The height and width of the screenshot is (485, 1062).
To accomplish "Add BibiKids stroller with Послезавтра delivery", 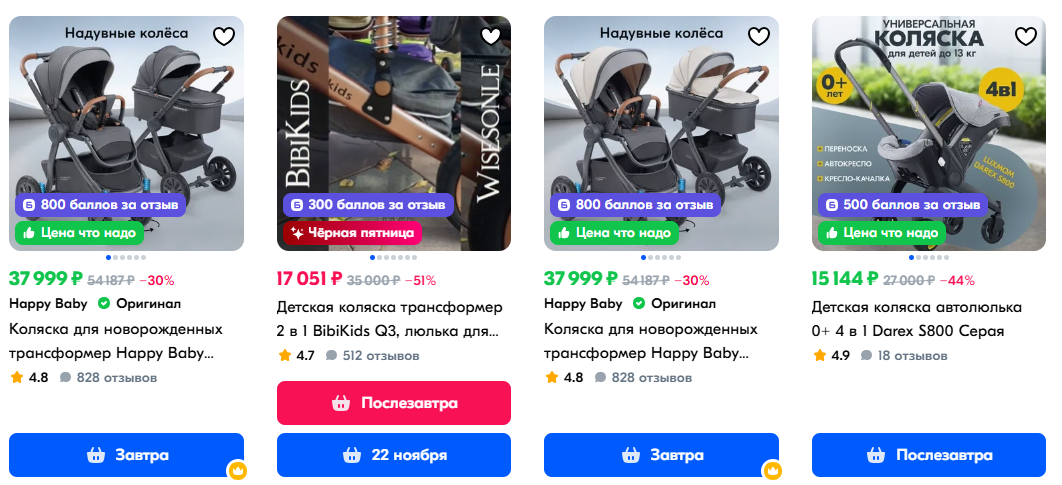I will coord(394,403).
